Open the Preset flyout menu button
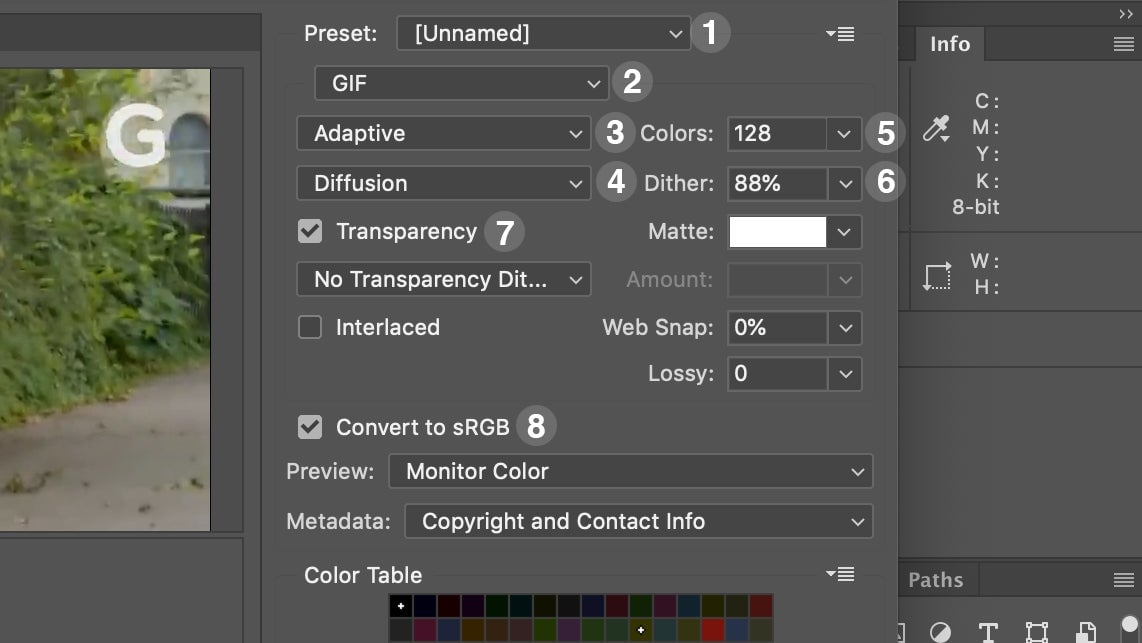The width and height of the screenshot is (1142, 643). pyautogui.click(x=840, y=33)
